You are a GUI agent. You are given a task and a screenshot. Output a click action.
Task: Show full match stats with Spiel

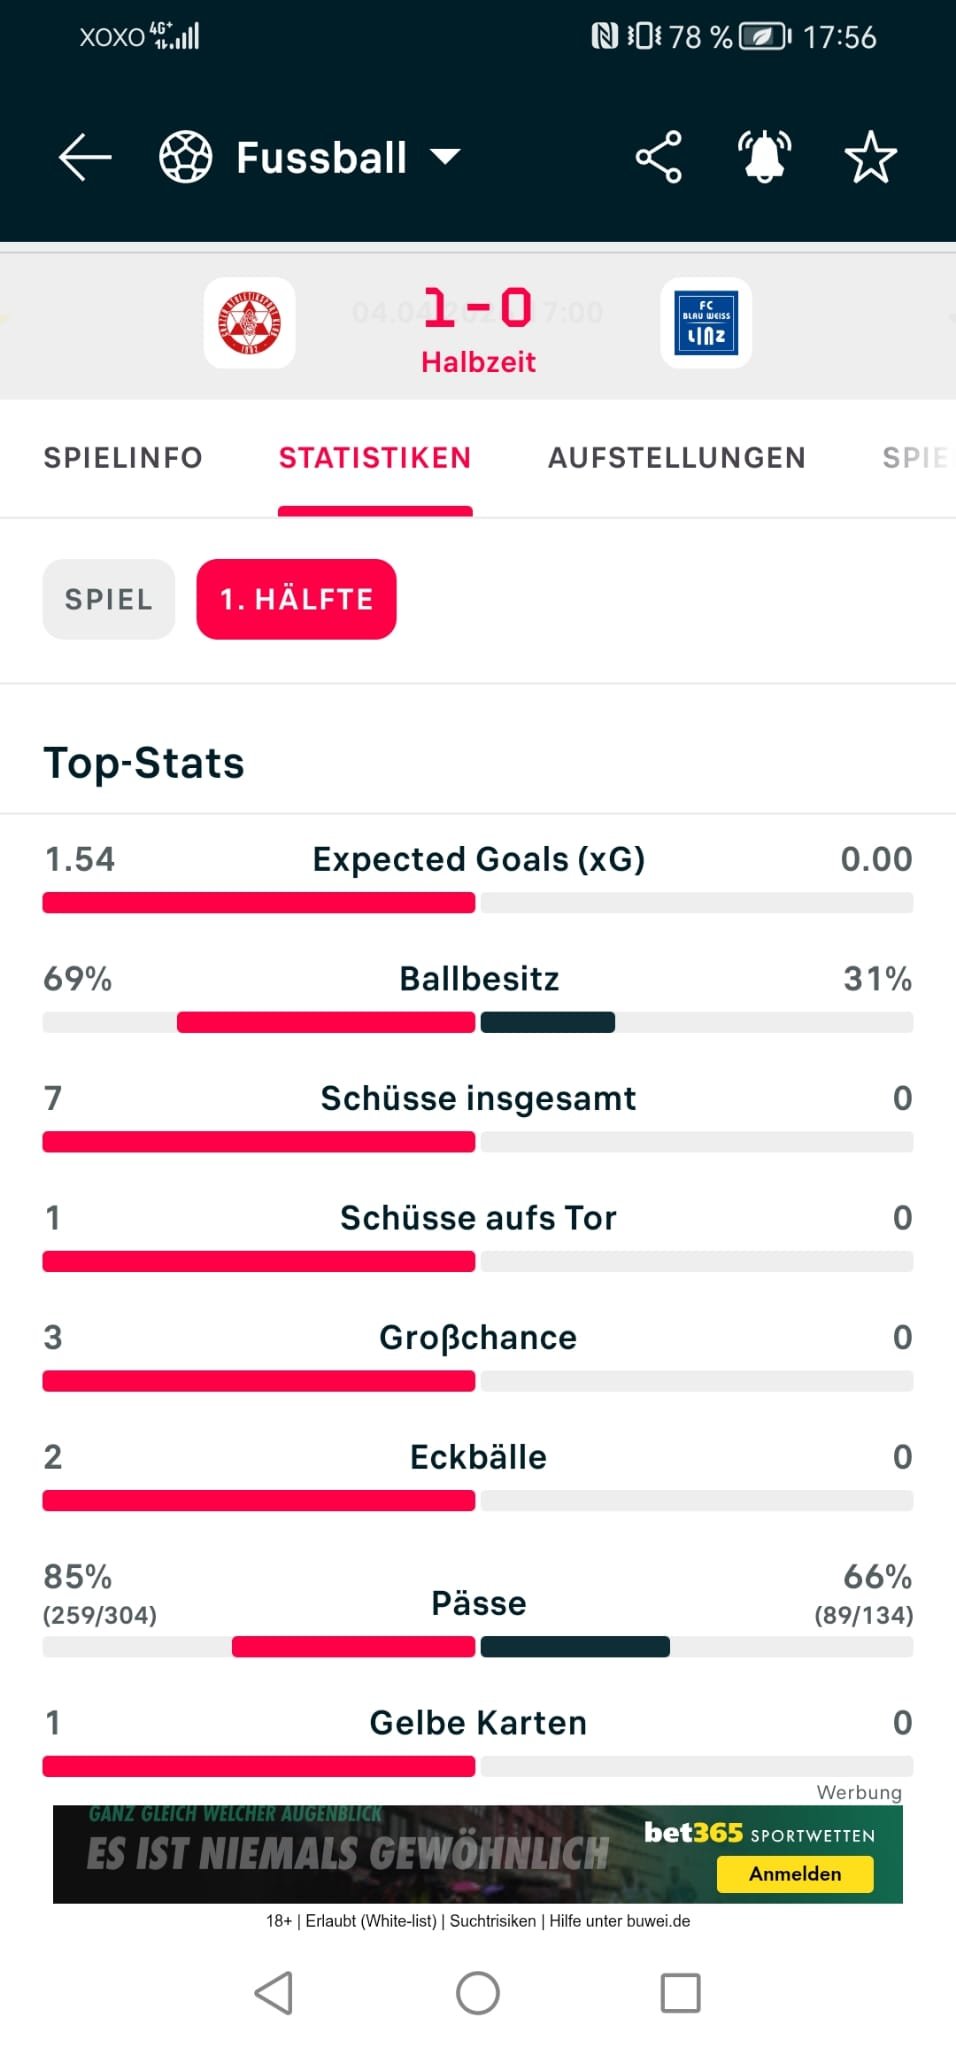click(x=109, y=599)
